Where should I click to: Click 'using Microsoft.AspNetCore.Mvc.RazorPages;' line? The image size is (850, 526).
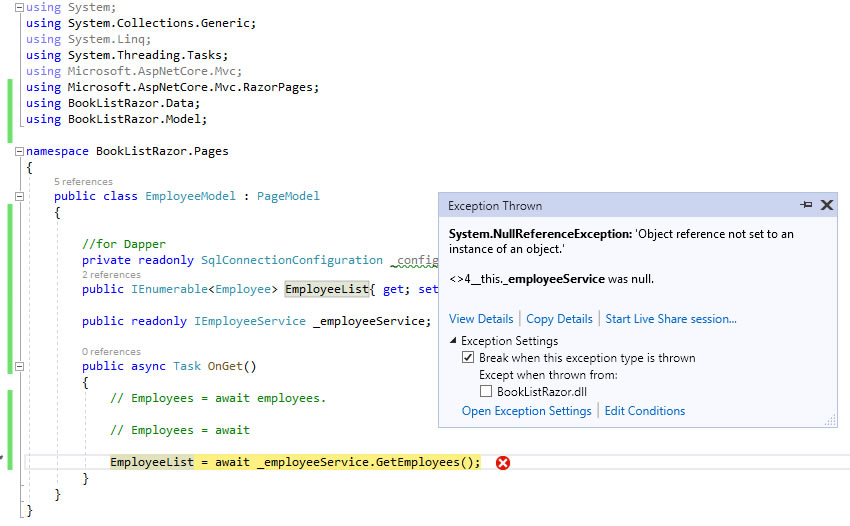(x=172, y=87)
